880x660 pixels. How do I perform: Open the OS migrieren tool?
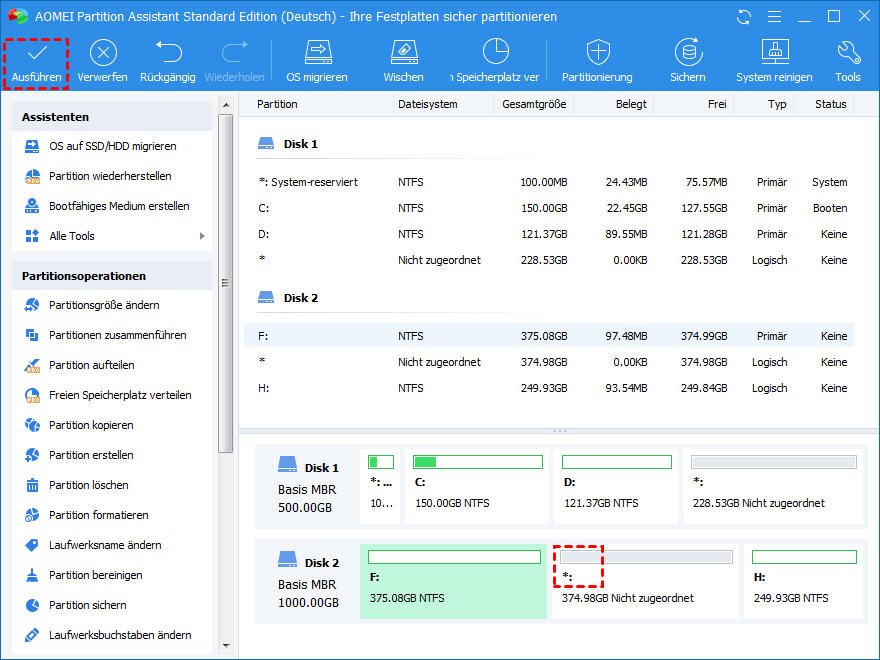pos(317,54)
